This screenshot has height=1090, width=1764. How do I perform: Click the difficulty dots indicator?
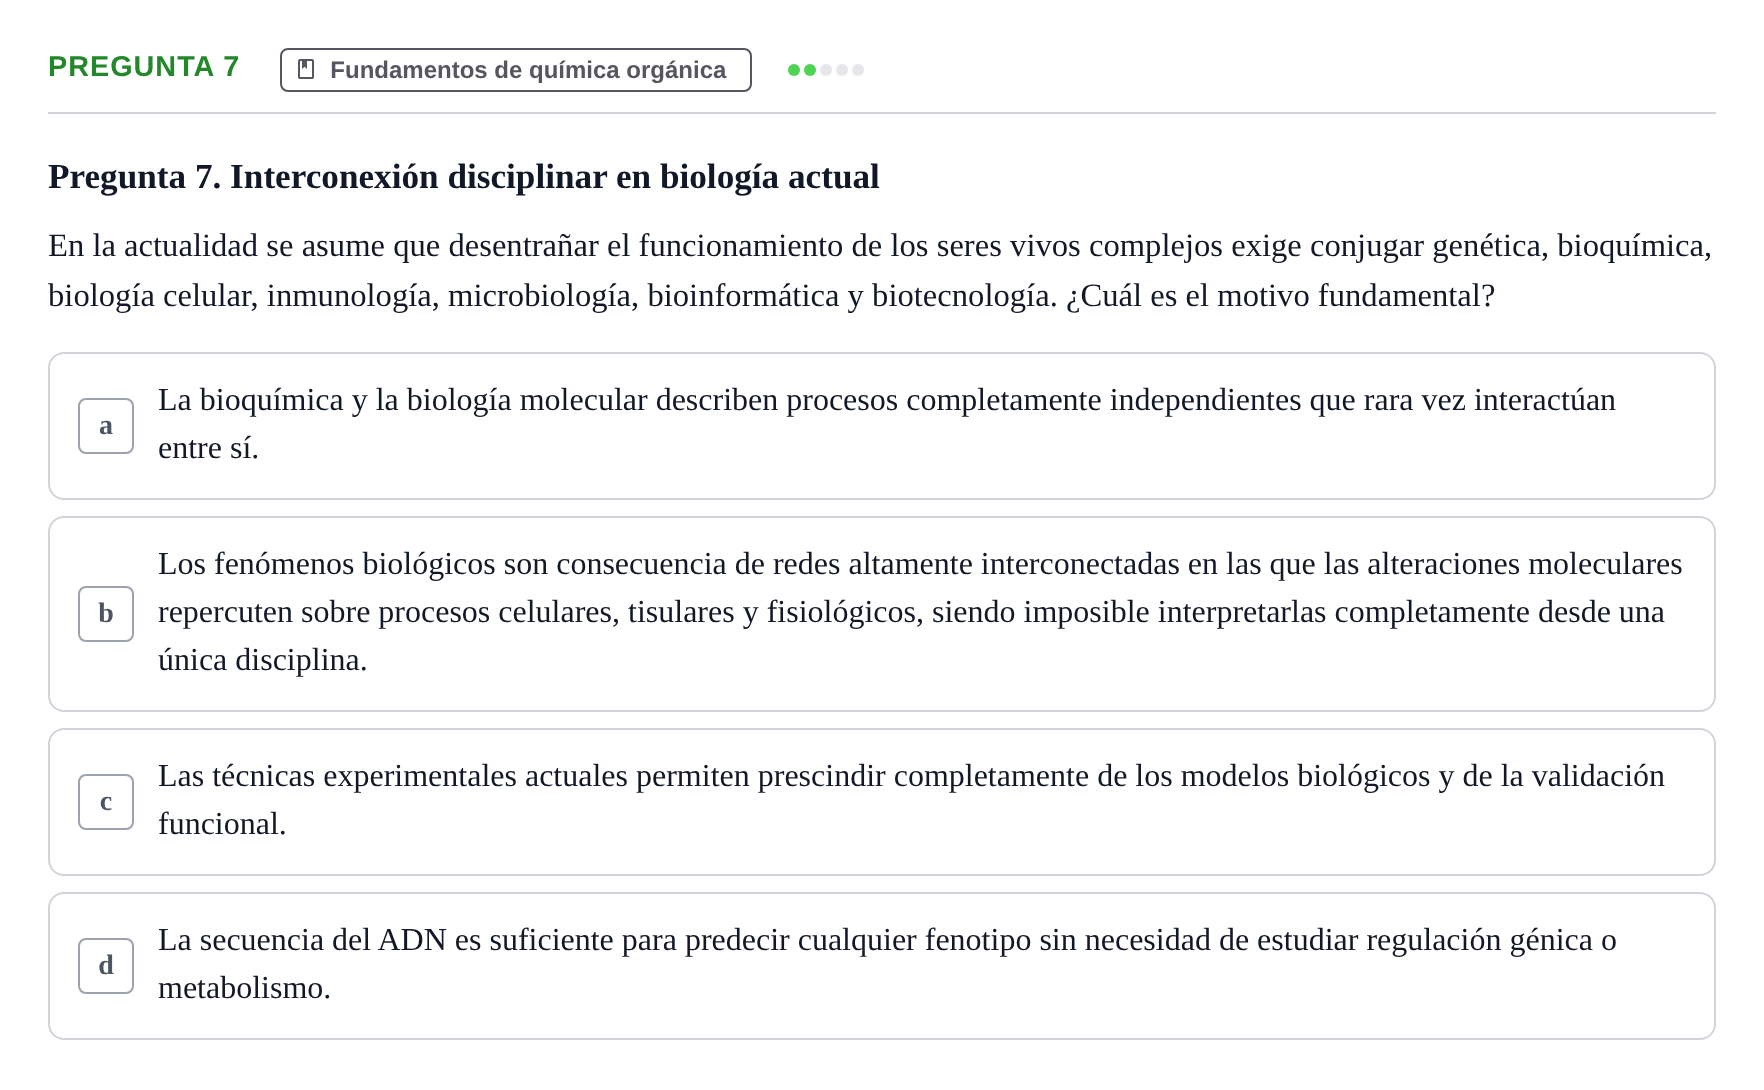[x=826, y=70]
